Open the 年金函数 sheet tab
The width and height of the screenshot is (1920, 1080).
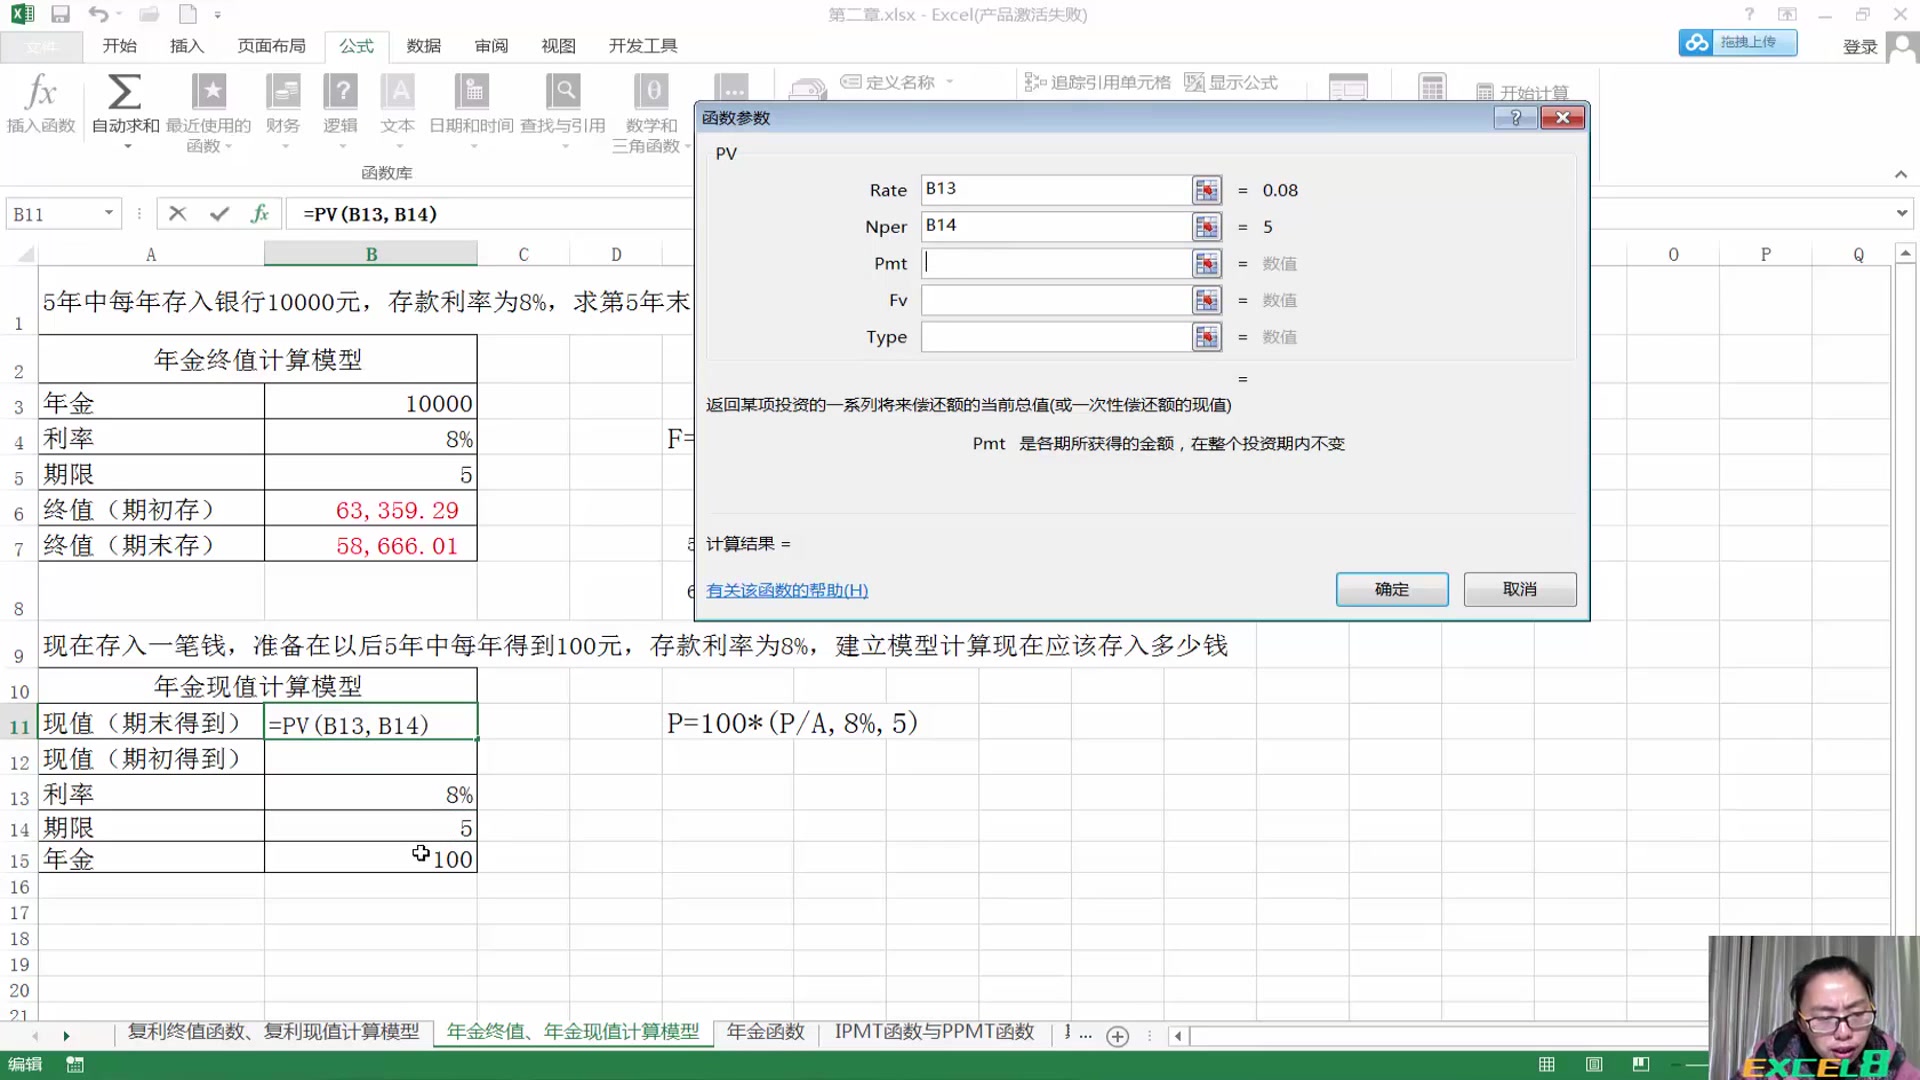(x=763, y=1032)
